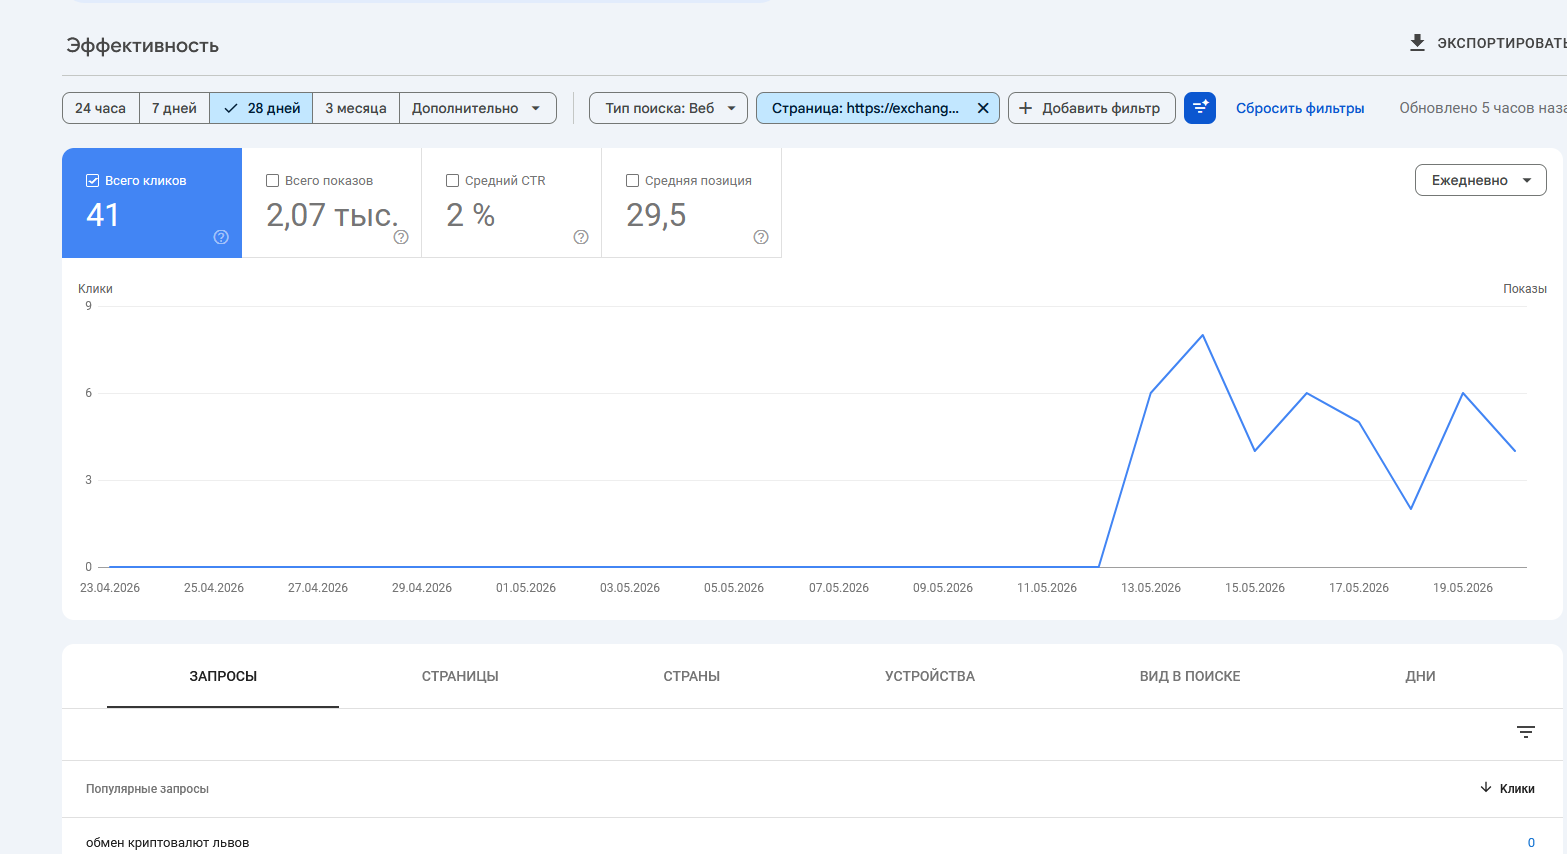
Task: Open help icon on Всего показов card
Action: (401, 237)
